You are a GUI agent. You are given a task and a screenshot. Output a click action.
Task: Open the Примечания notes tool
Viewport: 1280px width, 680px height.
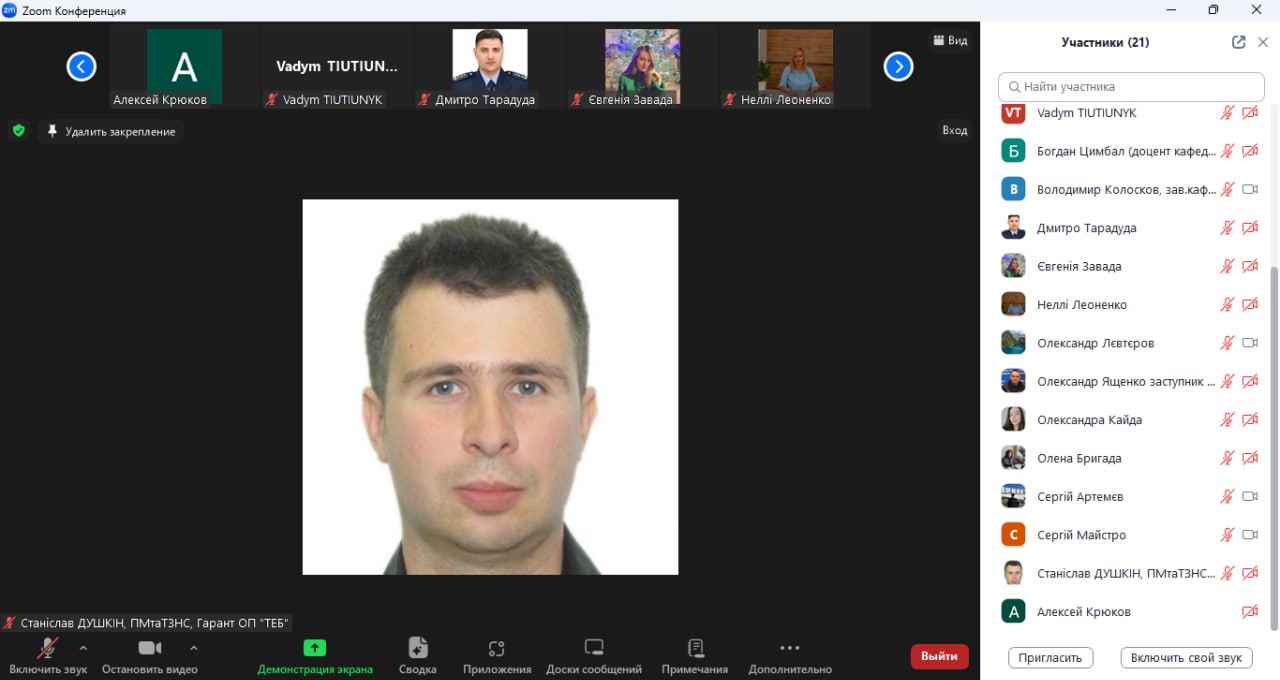695,655
